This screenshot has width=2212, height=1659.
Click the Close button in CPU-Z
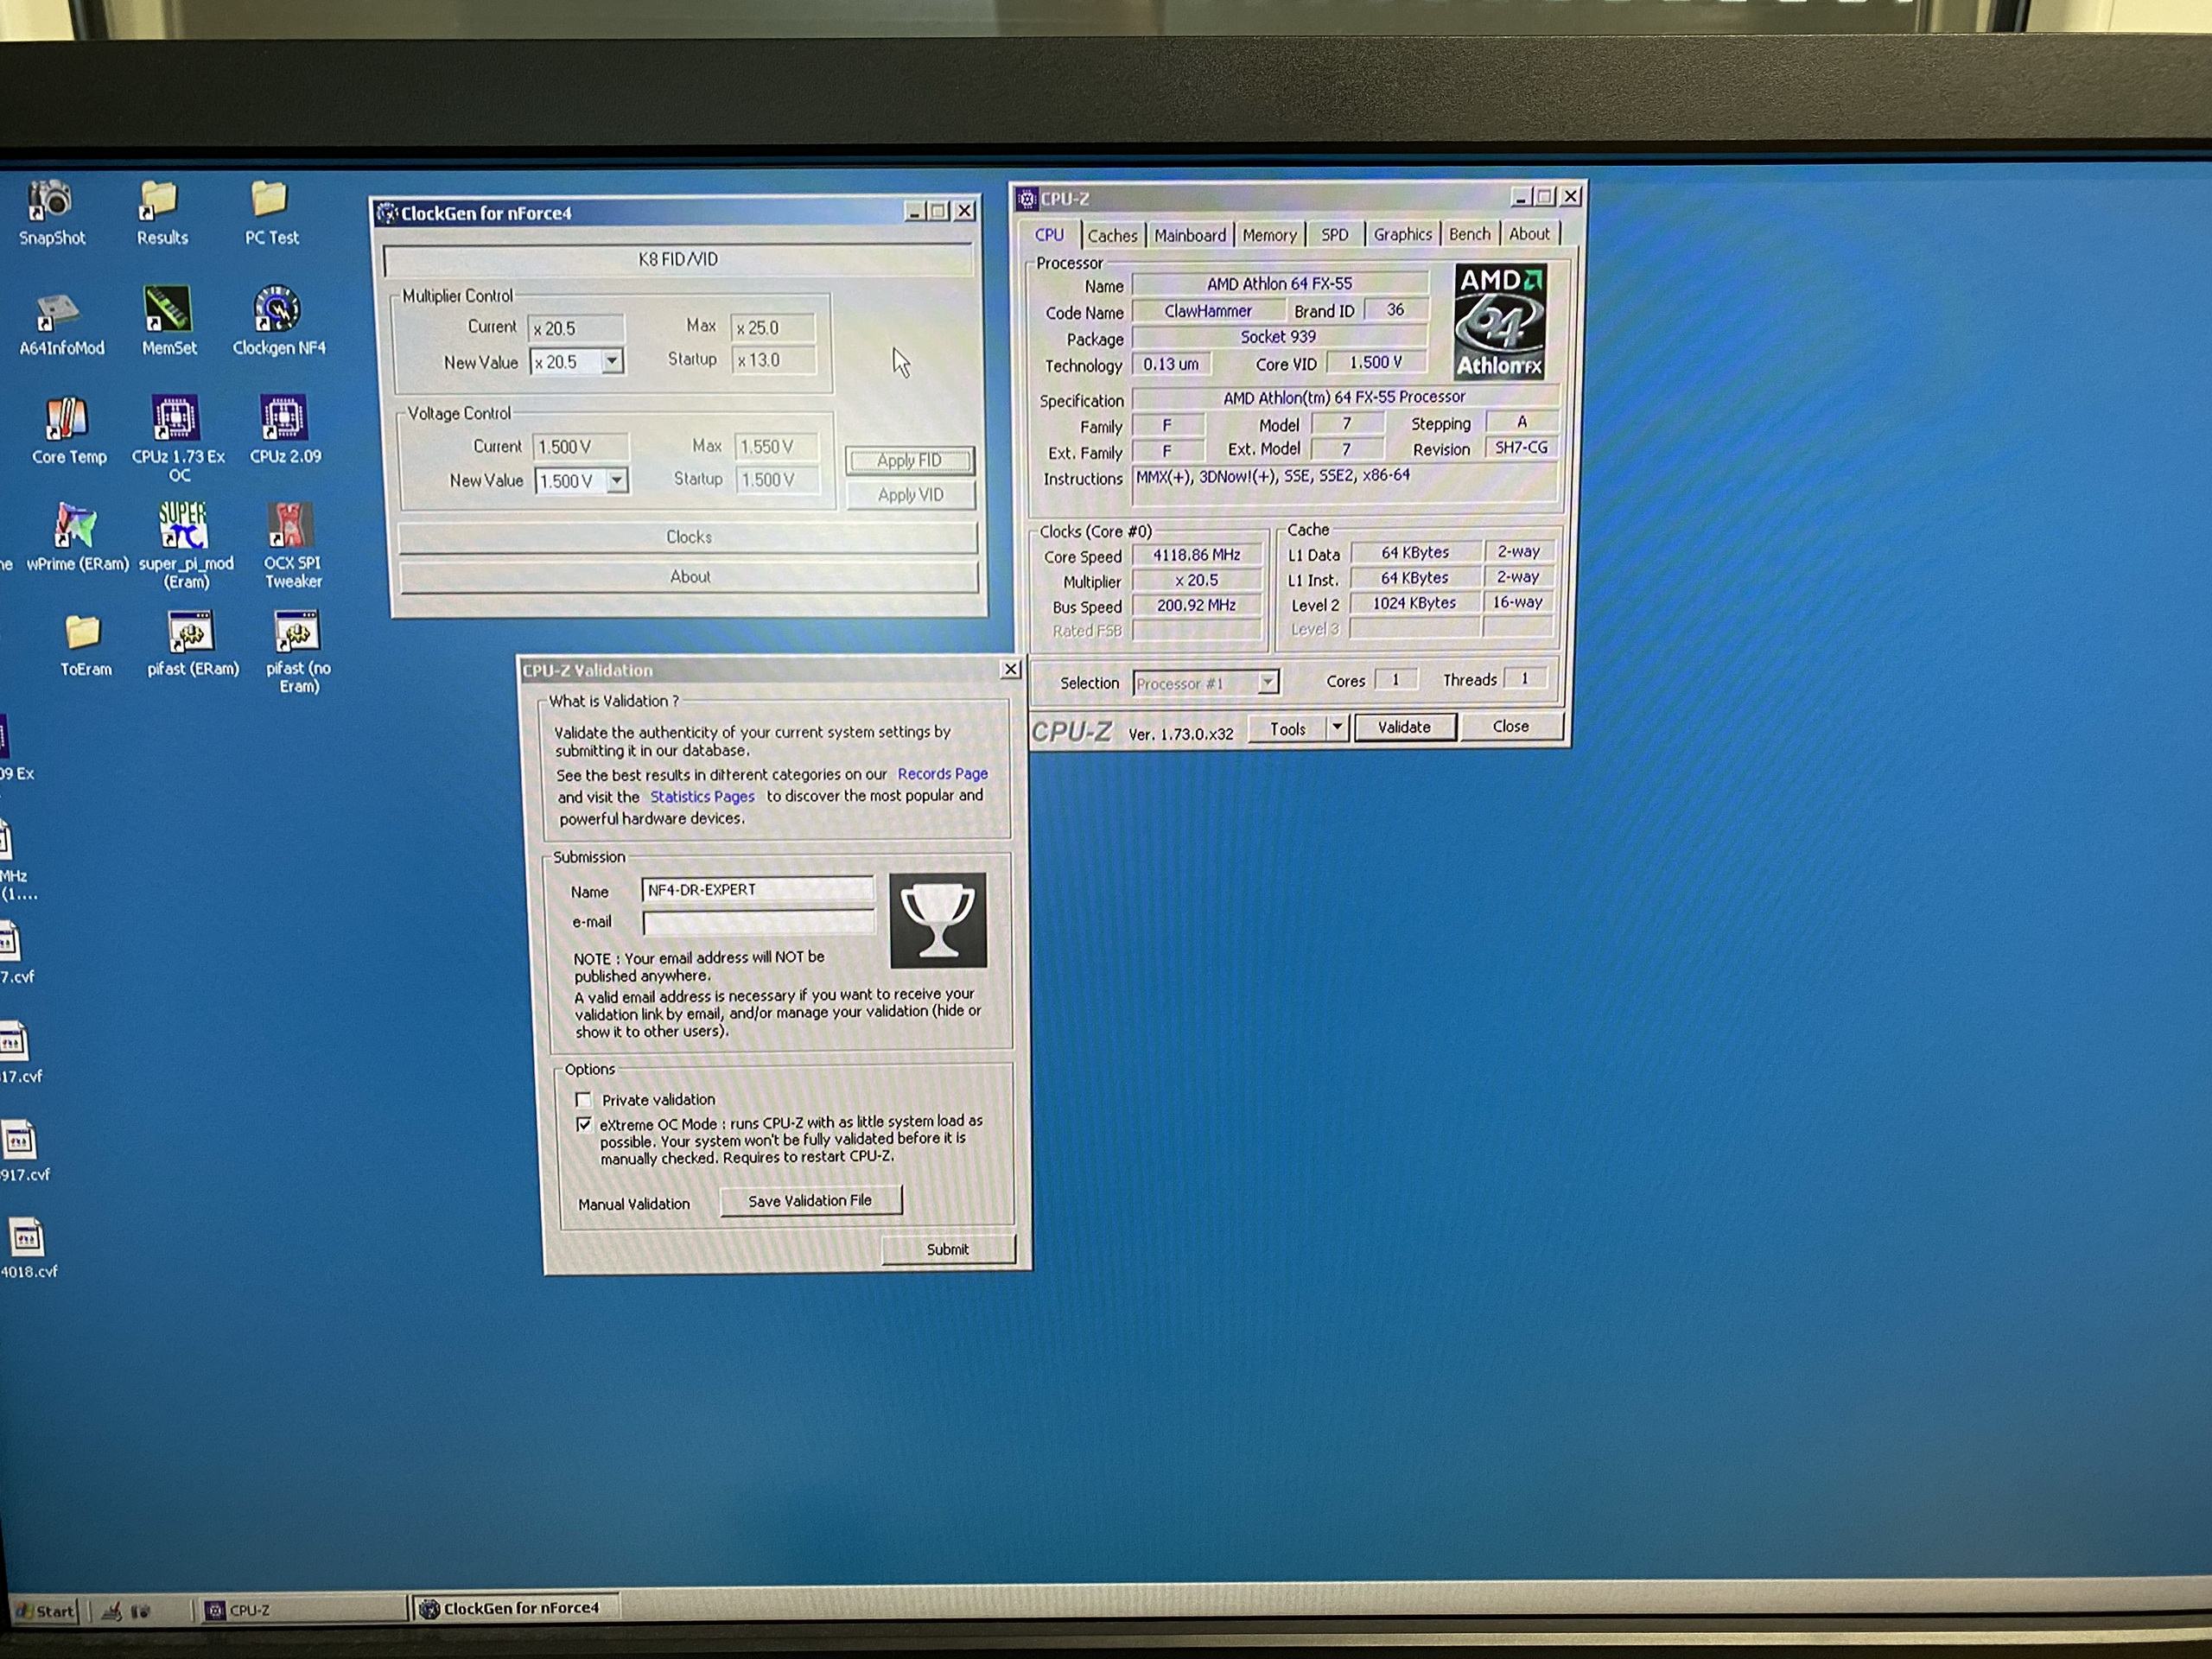(1510, 726)
